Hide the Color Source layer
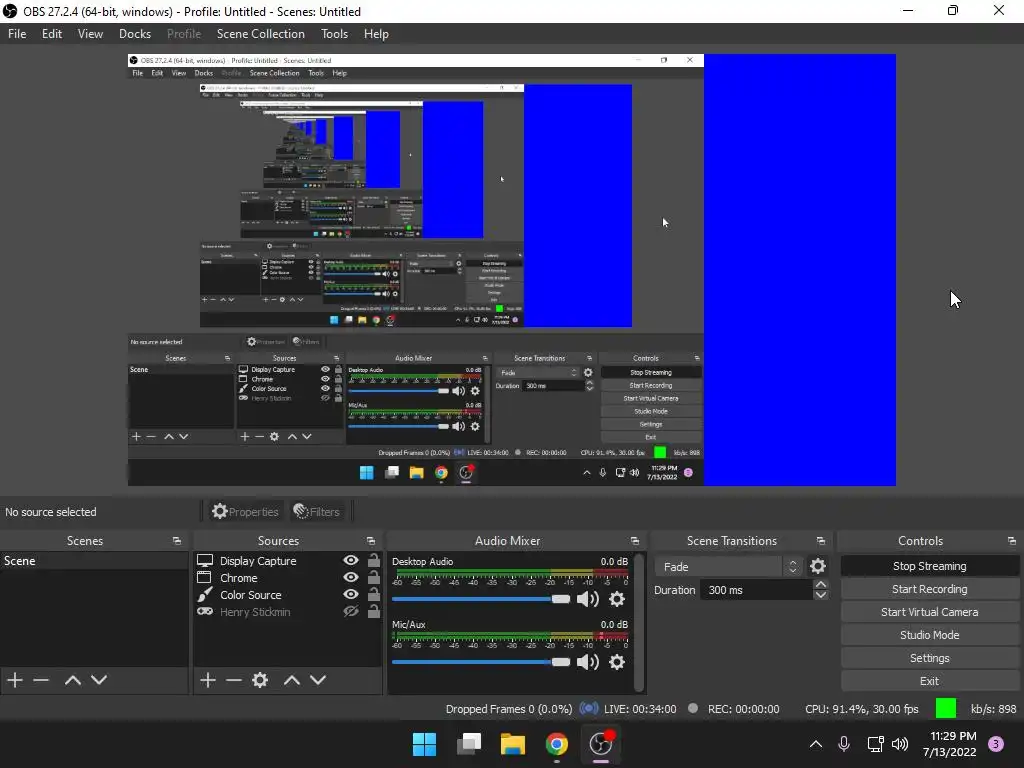This screenshot has height=768, width=1024. point(351,594)
